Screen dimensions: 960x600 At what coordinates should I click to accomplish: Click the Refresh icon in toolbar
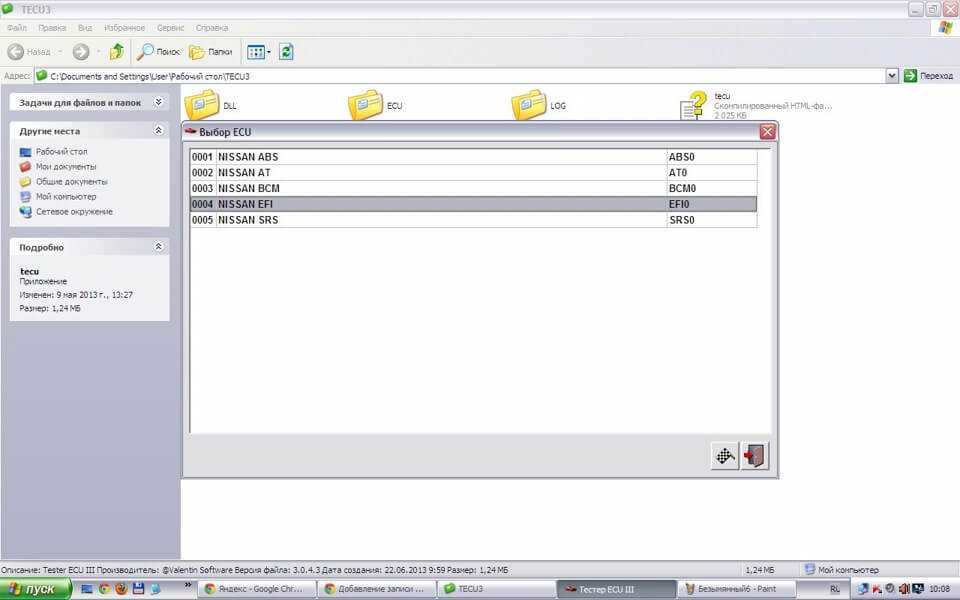click(x=286, y=52)
